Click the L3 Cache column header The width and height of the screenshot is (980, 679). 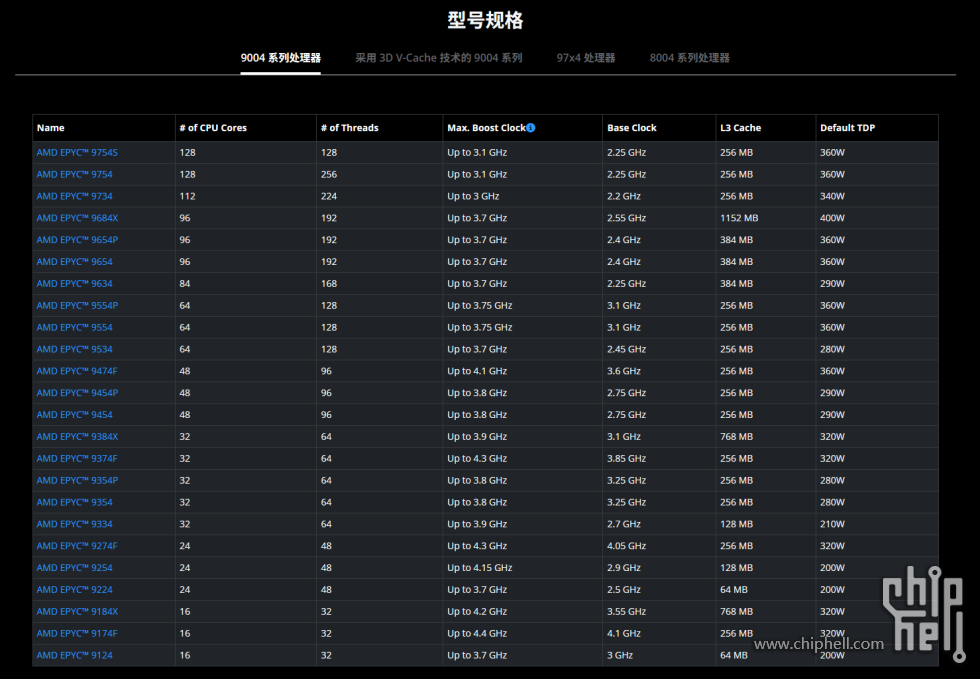pyautogui.click(x=741, y=128)
